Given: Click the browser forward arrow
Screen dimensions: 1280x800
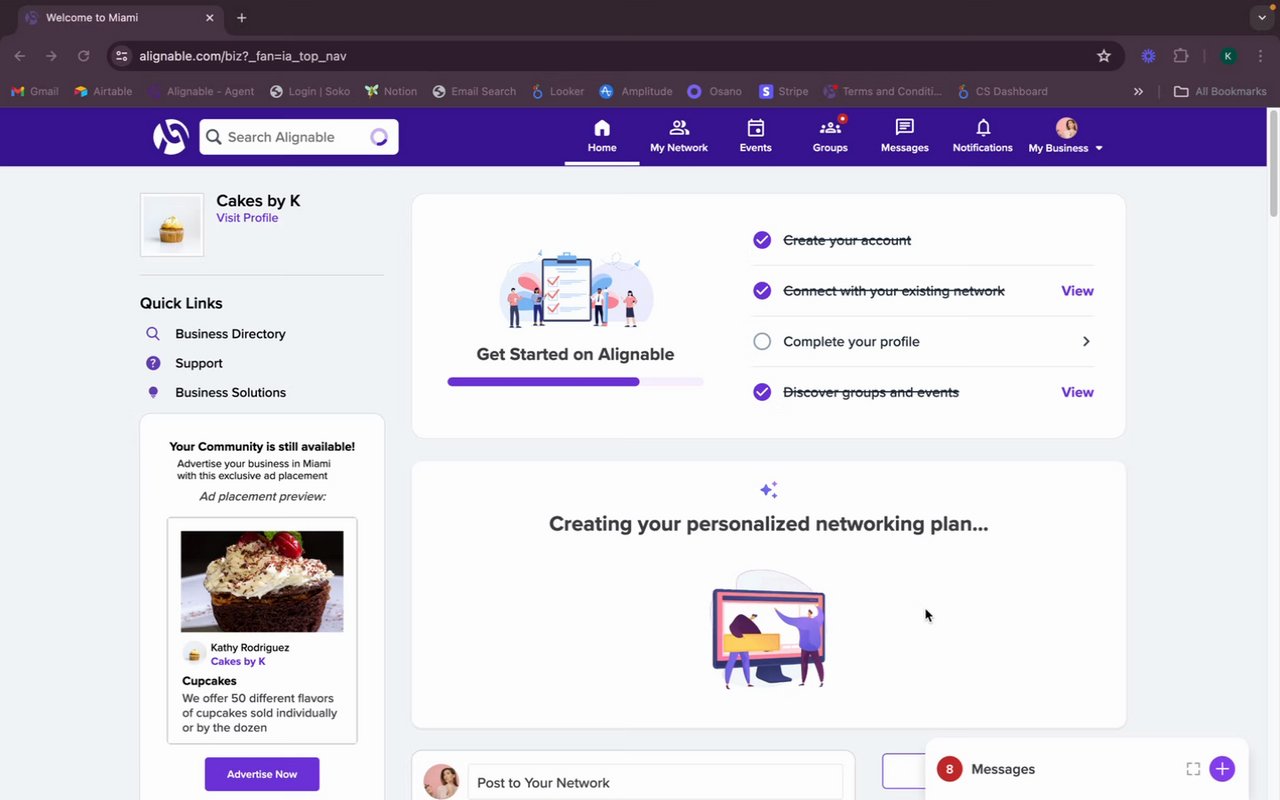Looking at the screenshot, I should click(51, 56).
